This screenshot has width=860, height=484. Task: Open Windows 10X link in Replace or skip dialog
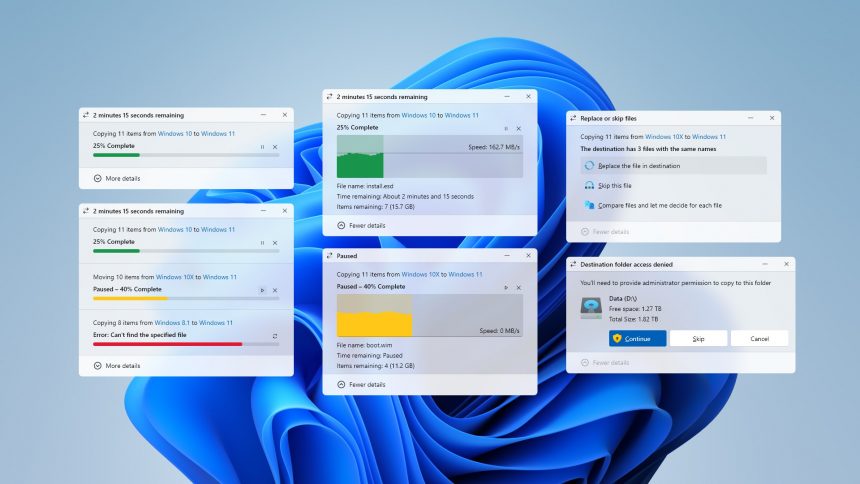click(664, 137)
